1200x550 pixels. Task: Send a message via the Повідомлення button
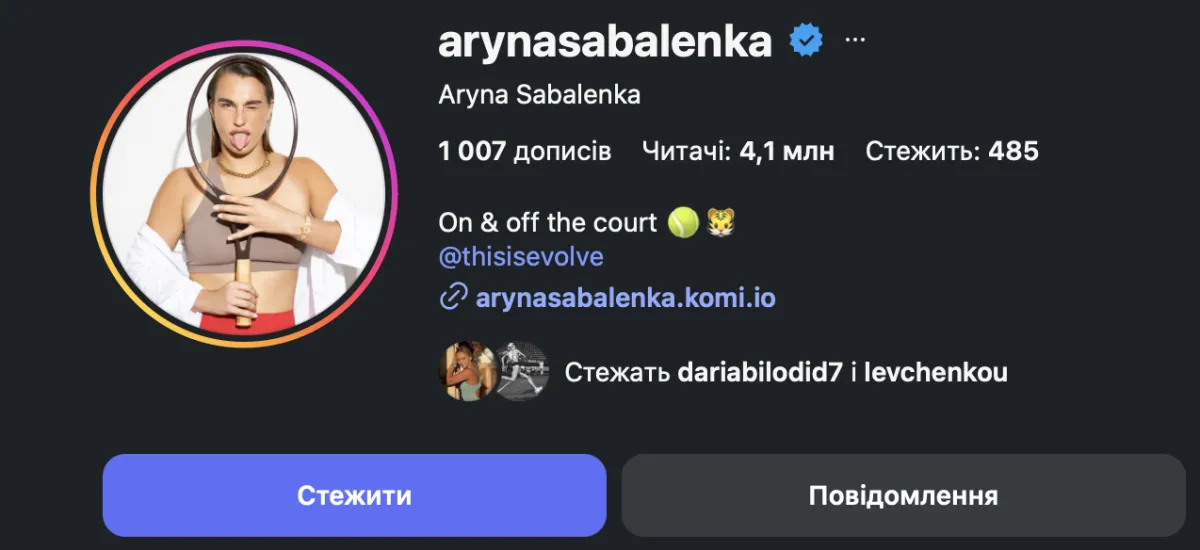pyautogui.click(x=903, y=495)
